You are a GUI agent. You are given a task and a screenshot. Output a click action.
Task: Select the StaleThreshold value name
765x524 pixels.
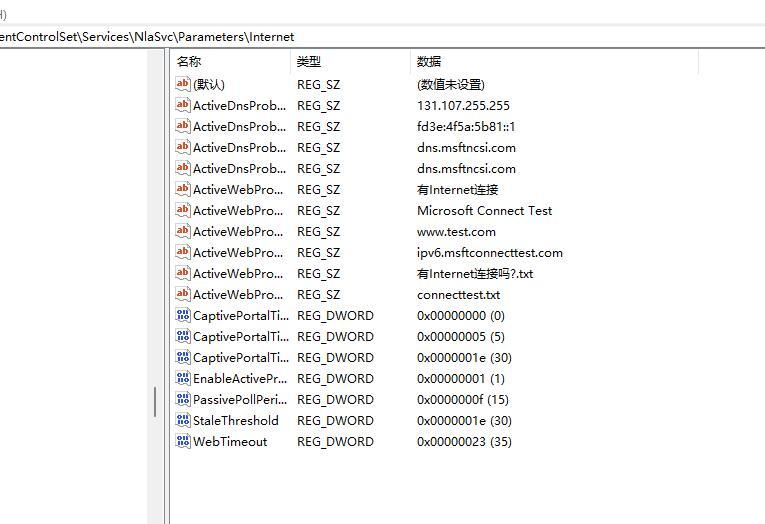(x=235, y=421)
